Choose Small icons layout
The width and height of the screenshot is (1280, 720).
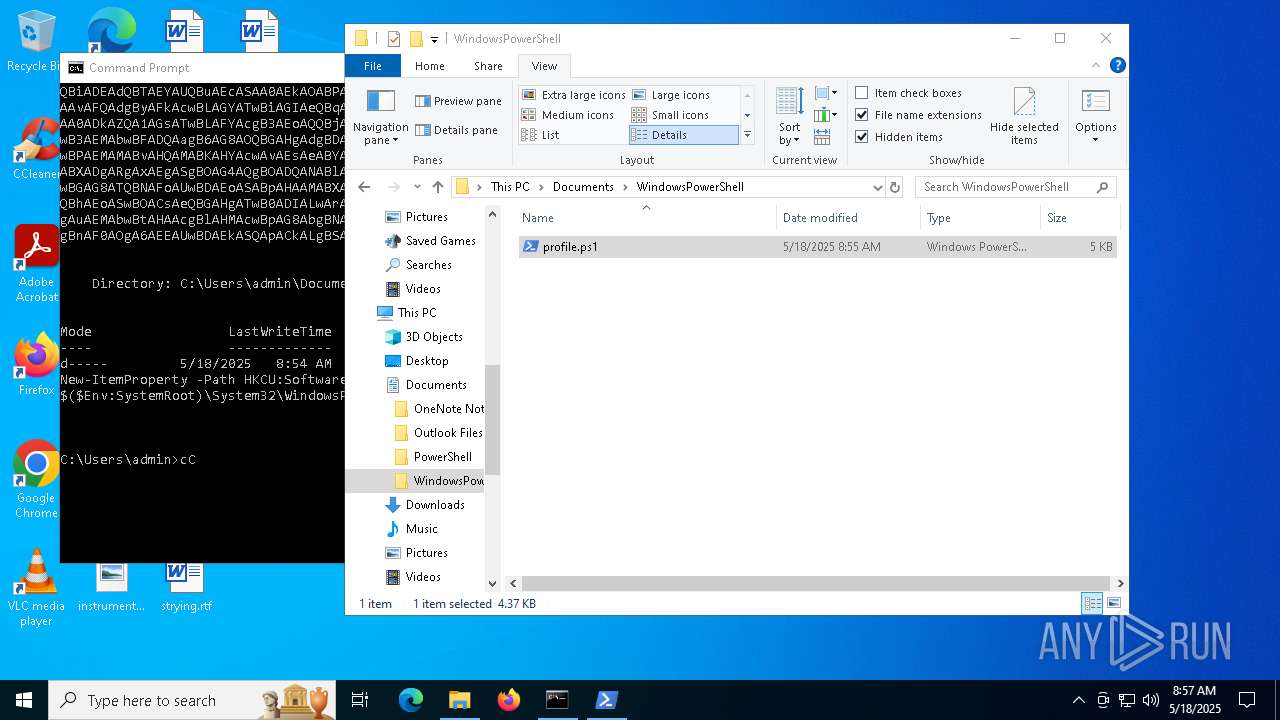[670, 115]
